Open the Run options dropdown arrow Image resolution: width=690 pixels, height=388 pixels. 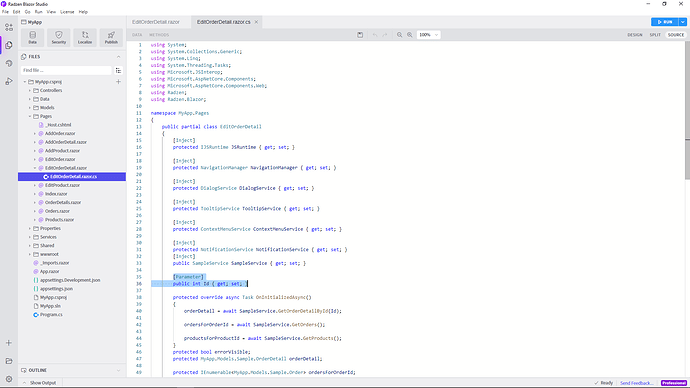coord(683,22)
